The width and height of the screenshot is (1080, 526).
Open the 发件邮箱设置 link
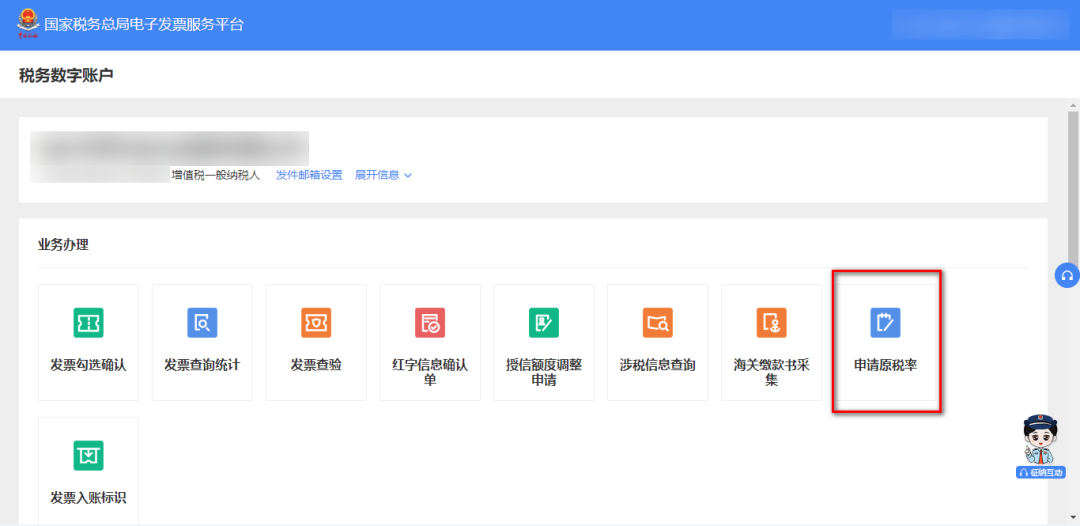(309, 175)
